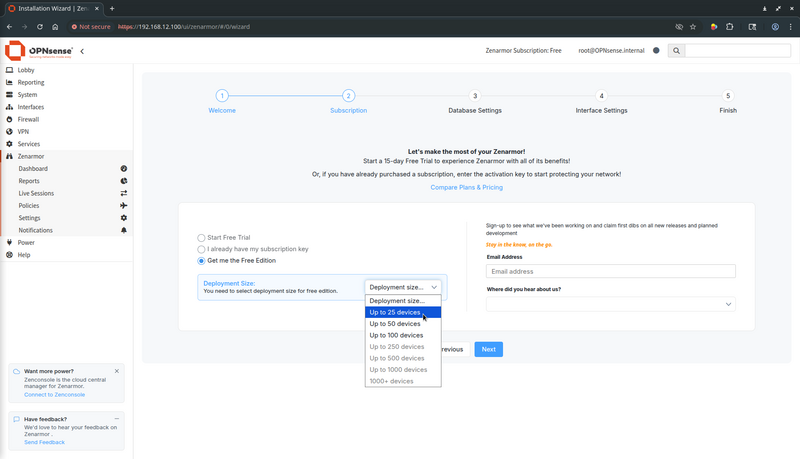Choose Up to 100 devices
Image resolution: width=800 pixels, height=459 pixels.
coord(403,335)
